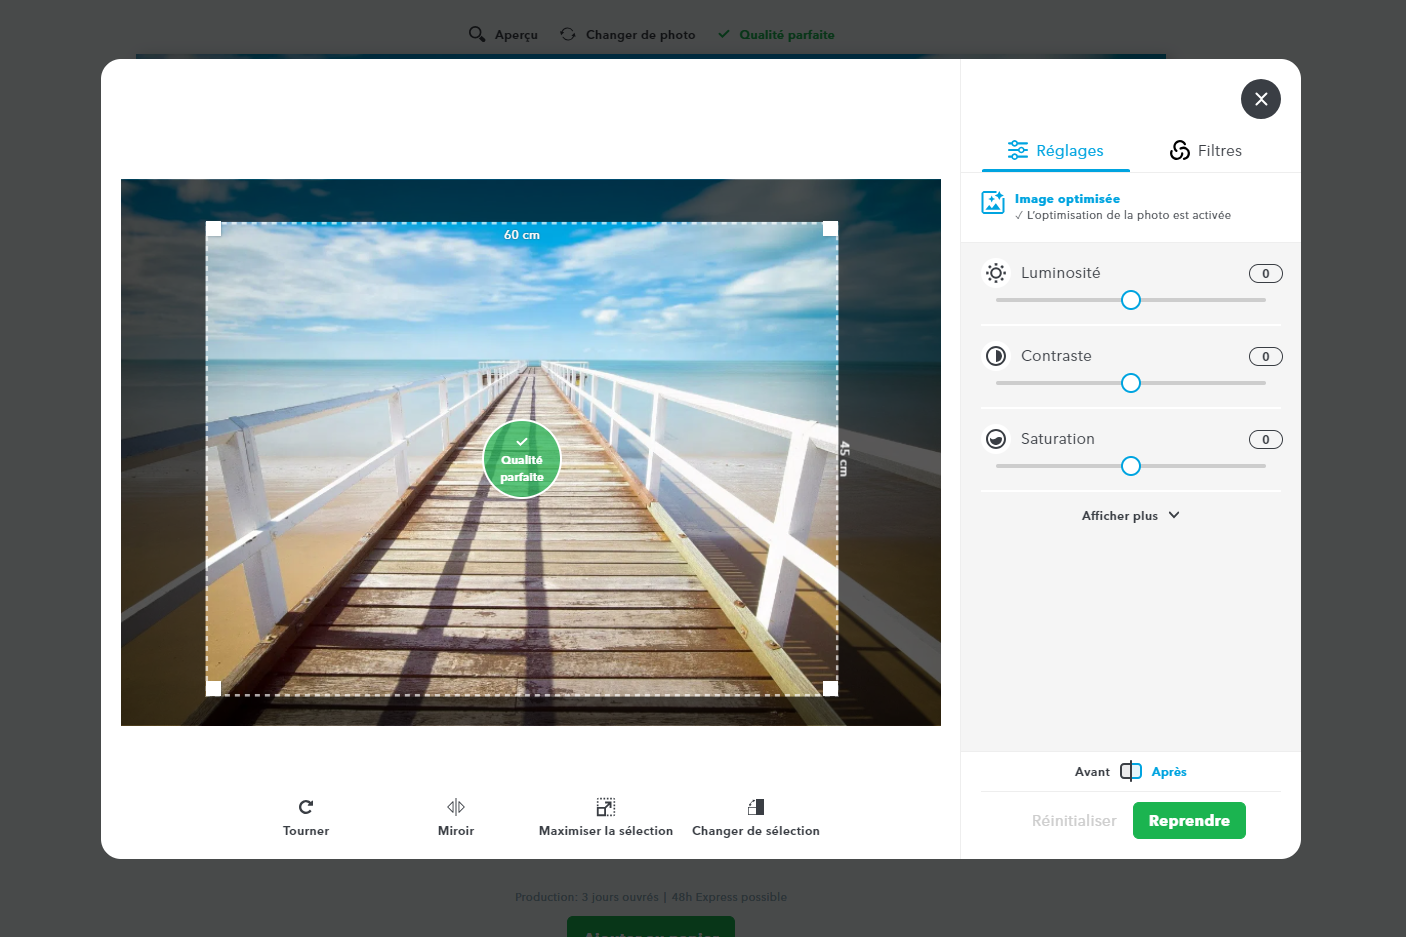Click the Changer de sélection icon

(x=756, y=807)
